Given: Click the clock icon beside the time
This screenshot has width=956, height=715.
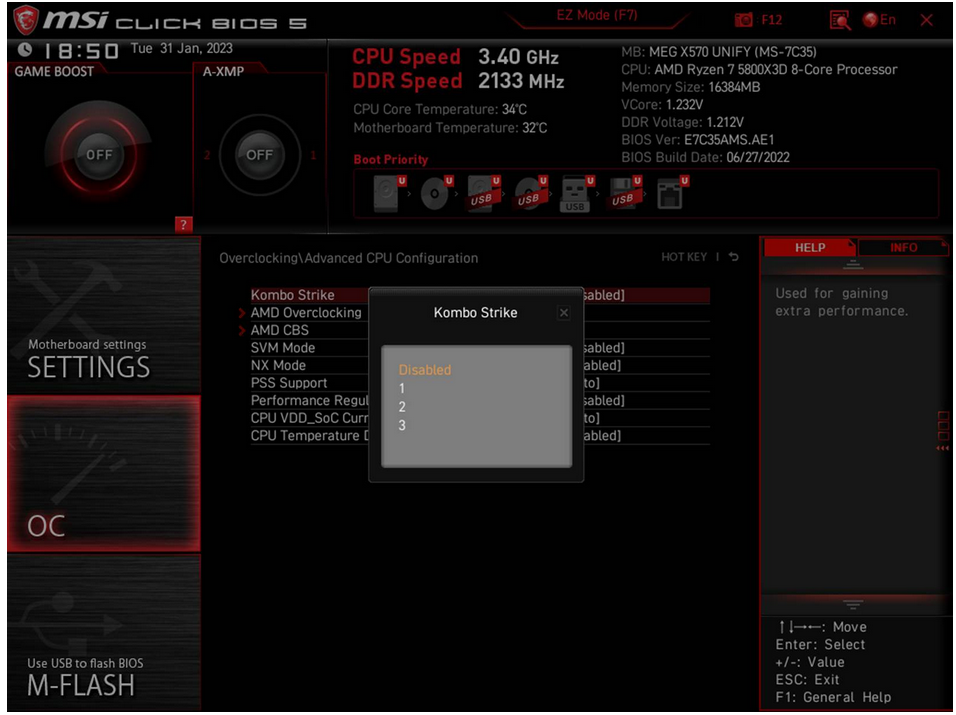Looking at the screenshot, I should point(24,49).
